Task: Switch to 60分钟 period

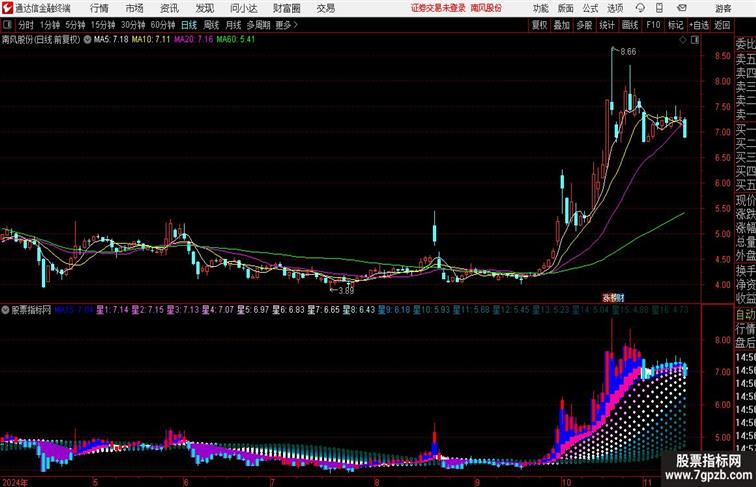Action: pos(163,25)
